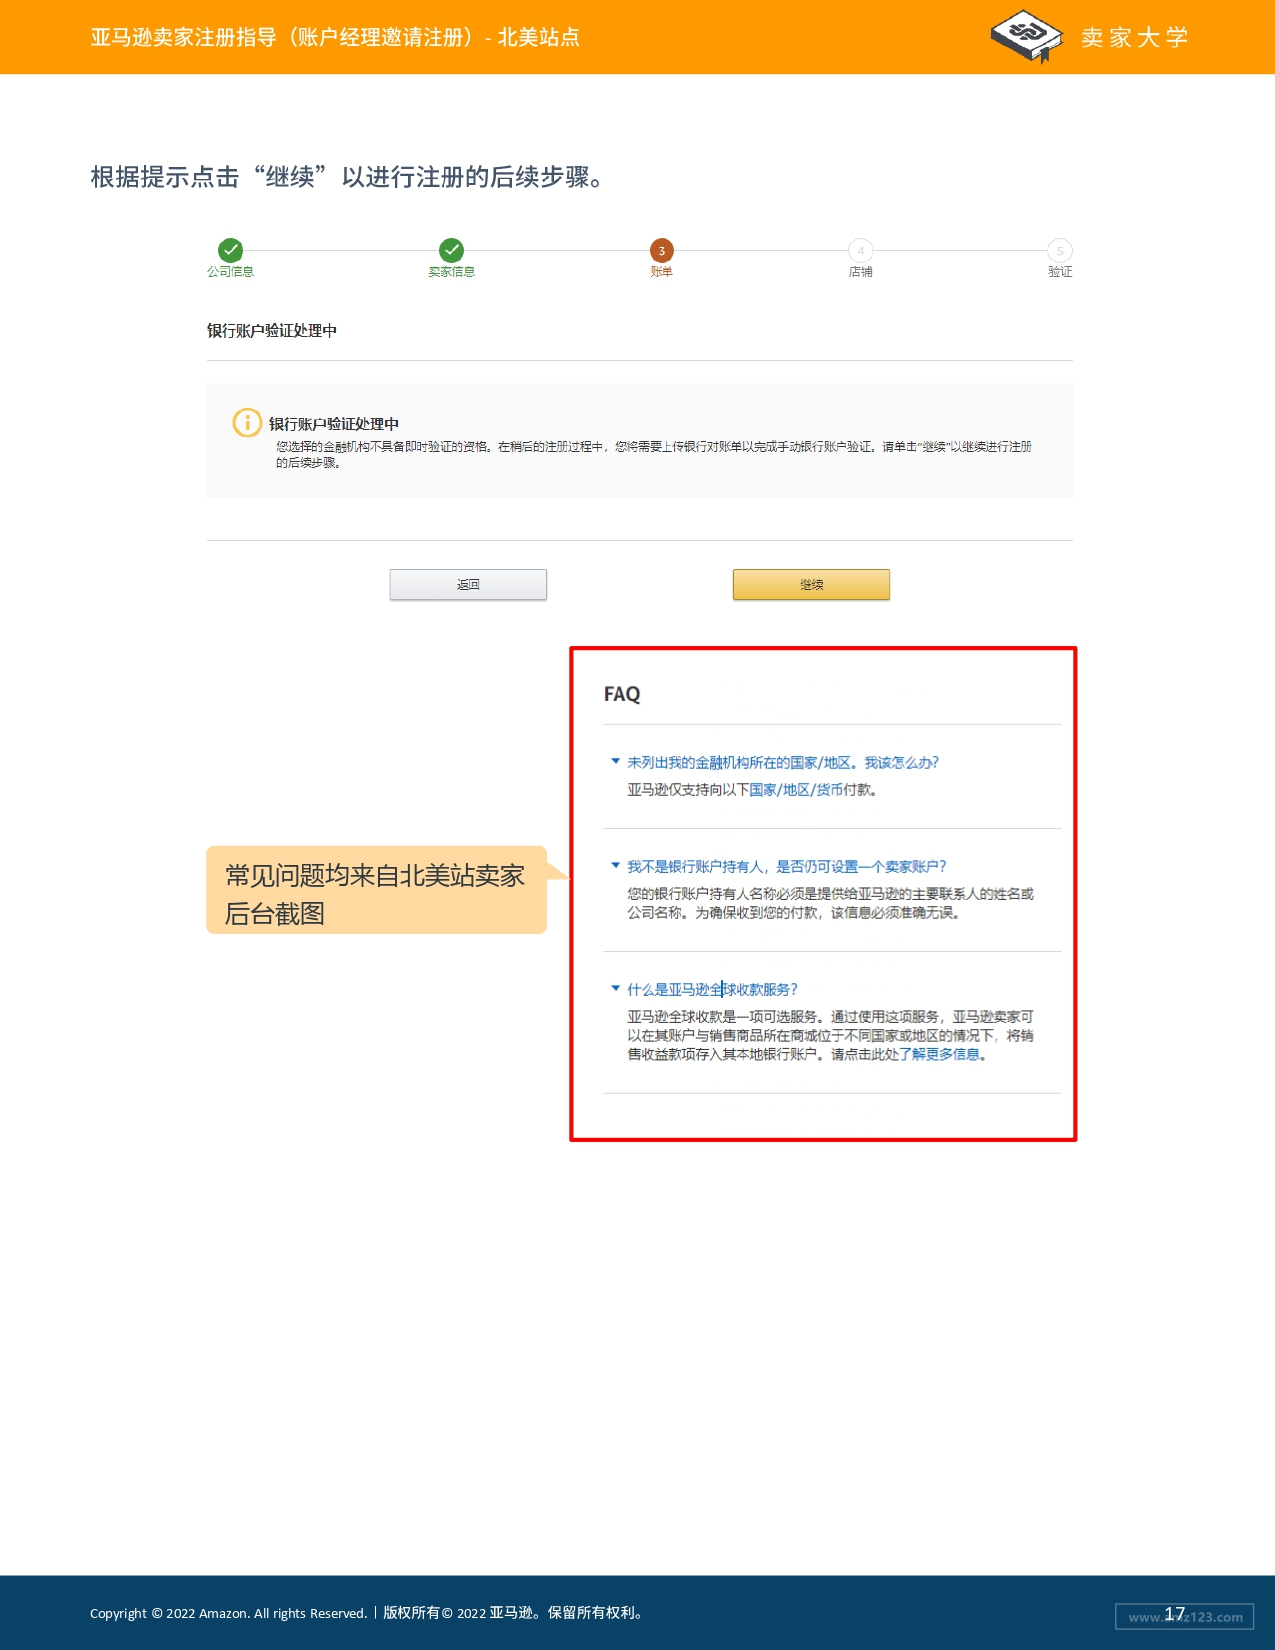Click the 公司信息 green checkmark step
The width and height of the screenshot is (1275, 1650).
[231, 250]
